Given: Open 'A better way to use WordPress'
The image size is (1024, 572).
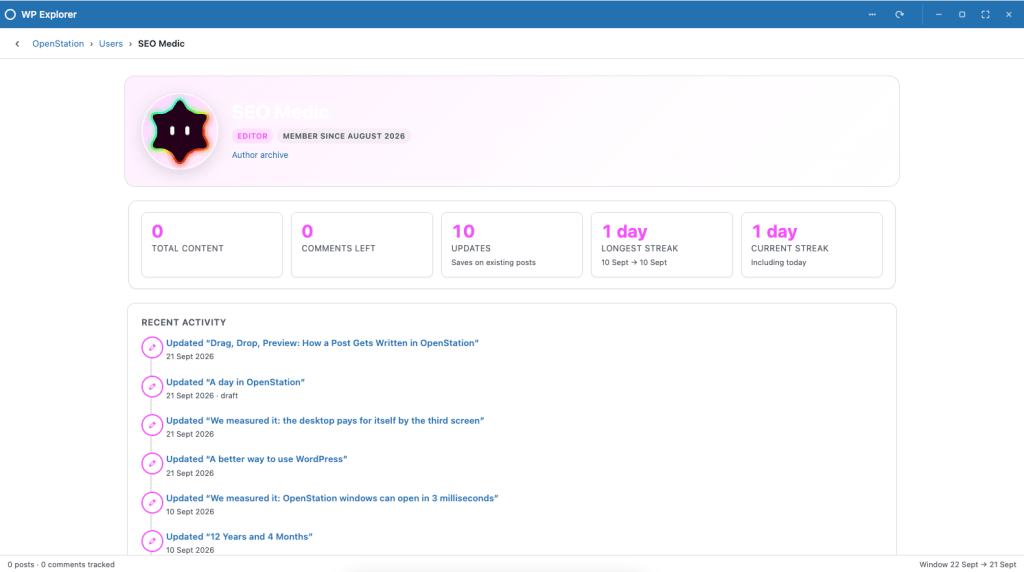Looking at the screenshot, I should [x=257, y=459].
